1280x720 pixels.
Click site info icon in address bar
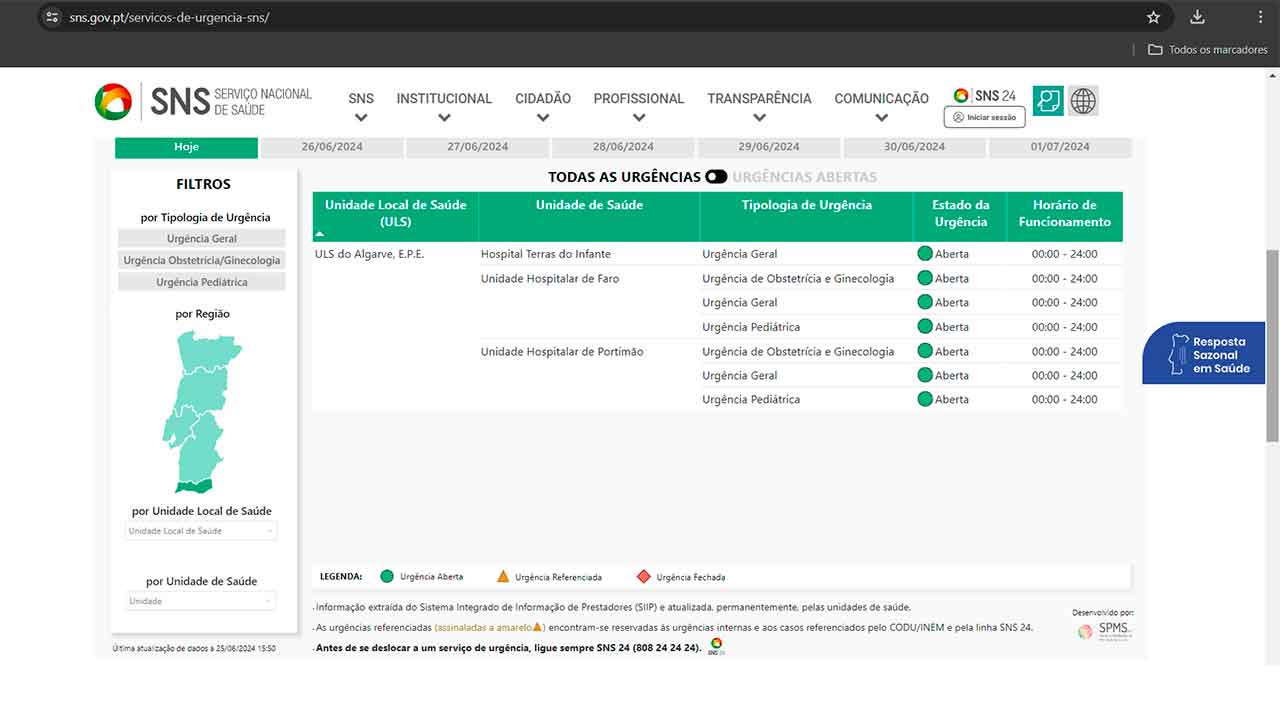coord(53,17)
